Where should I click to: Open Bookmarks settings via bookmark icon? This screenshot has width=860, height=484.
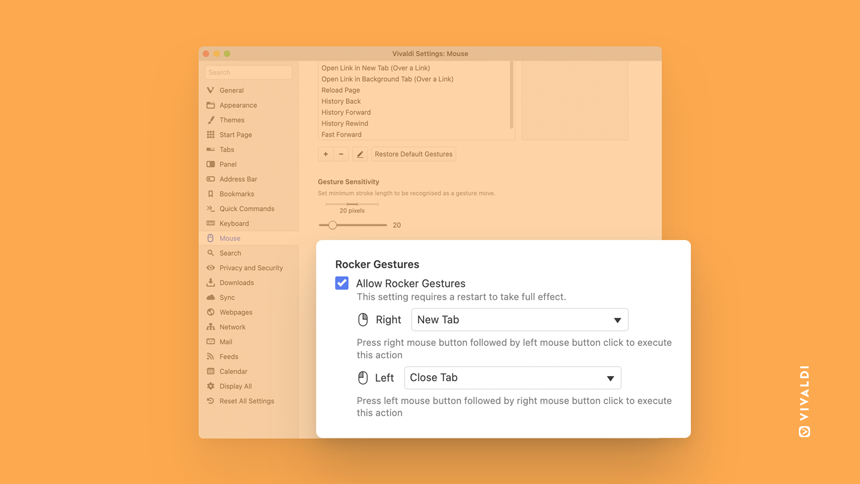coord(211,194)
